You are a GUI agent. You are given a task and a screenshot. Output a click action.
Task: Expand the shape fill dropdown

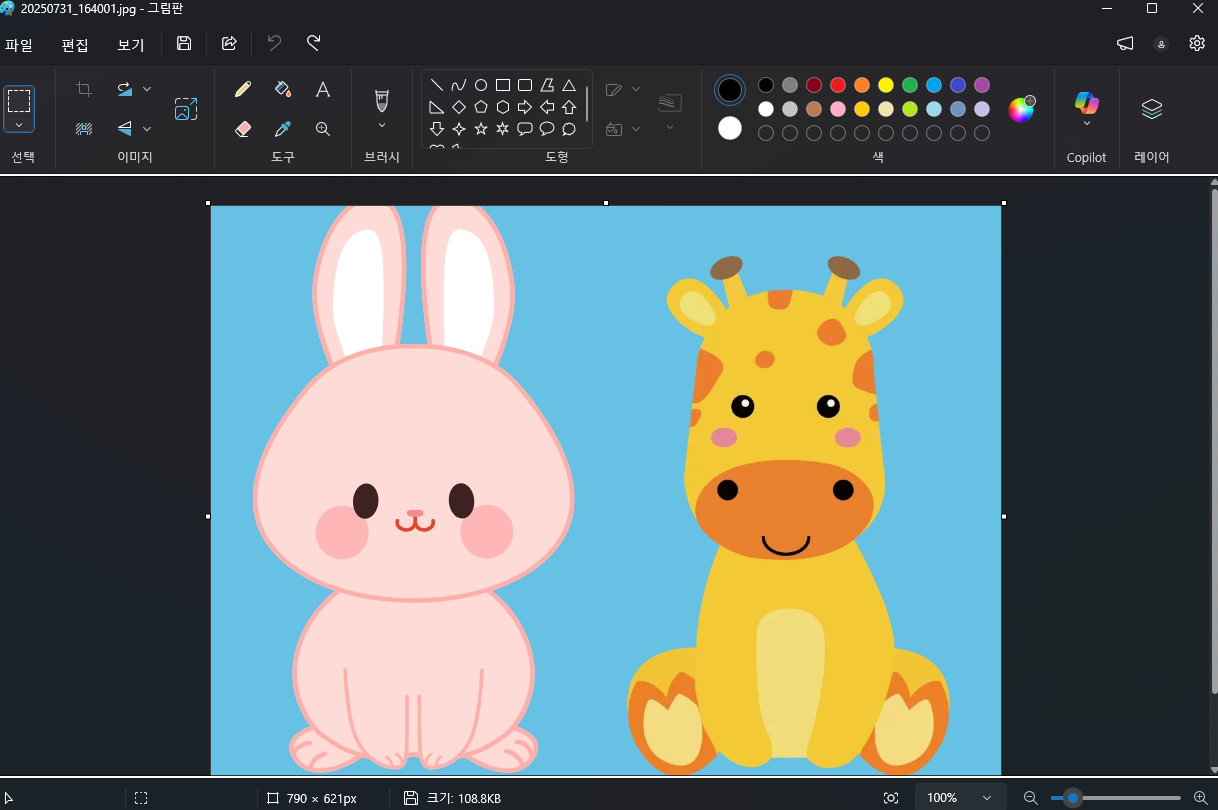tap(636, 129)
